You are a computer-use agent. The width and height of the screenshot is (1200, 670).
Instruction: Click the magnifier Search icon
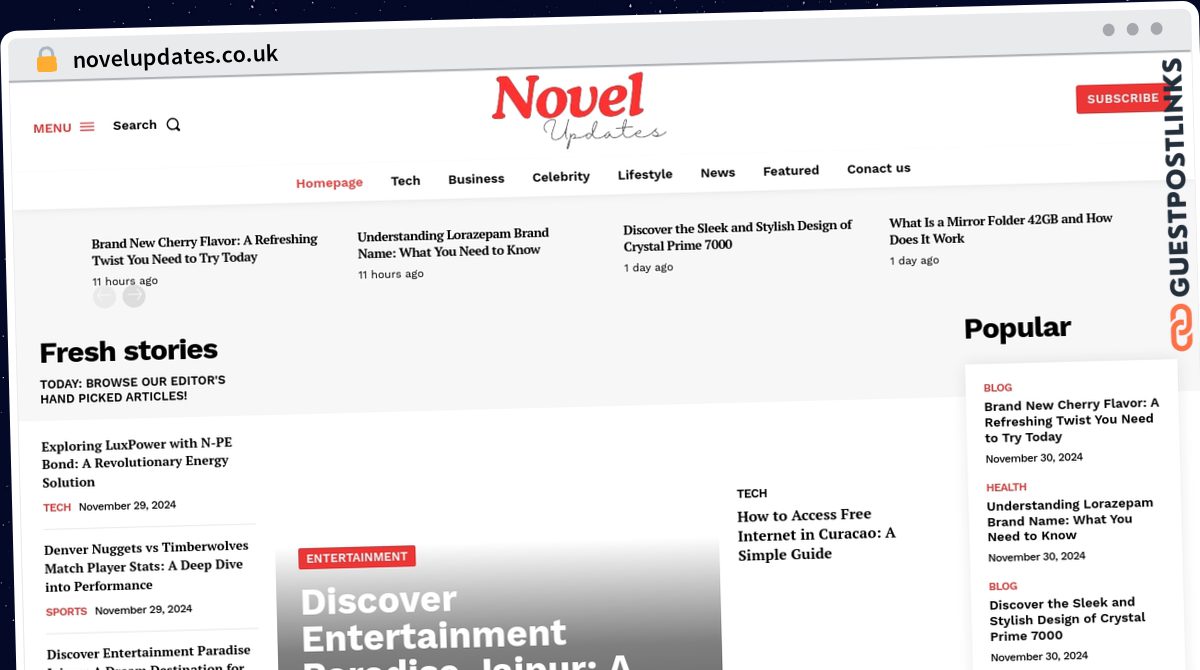[x=173, y=125]
